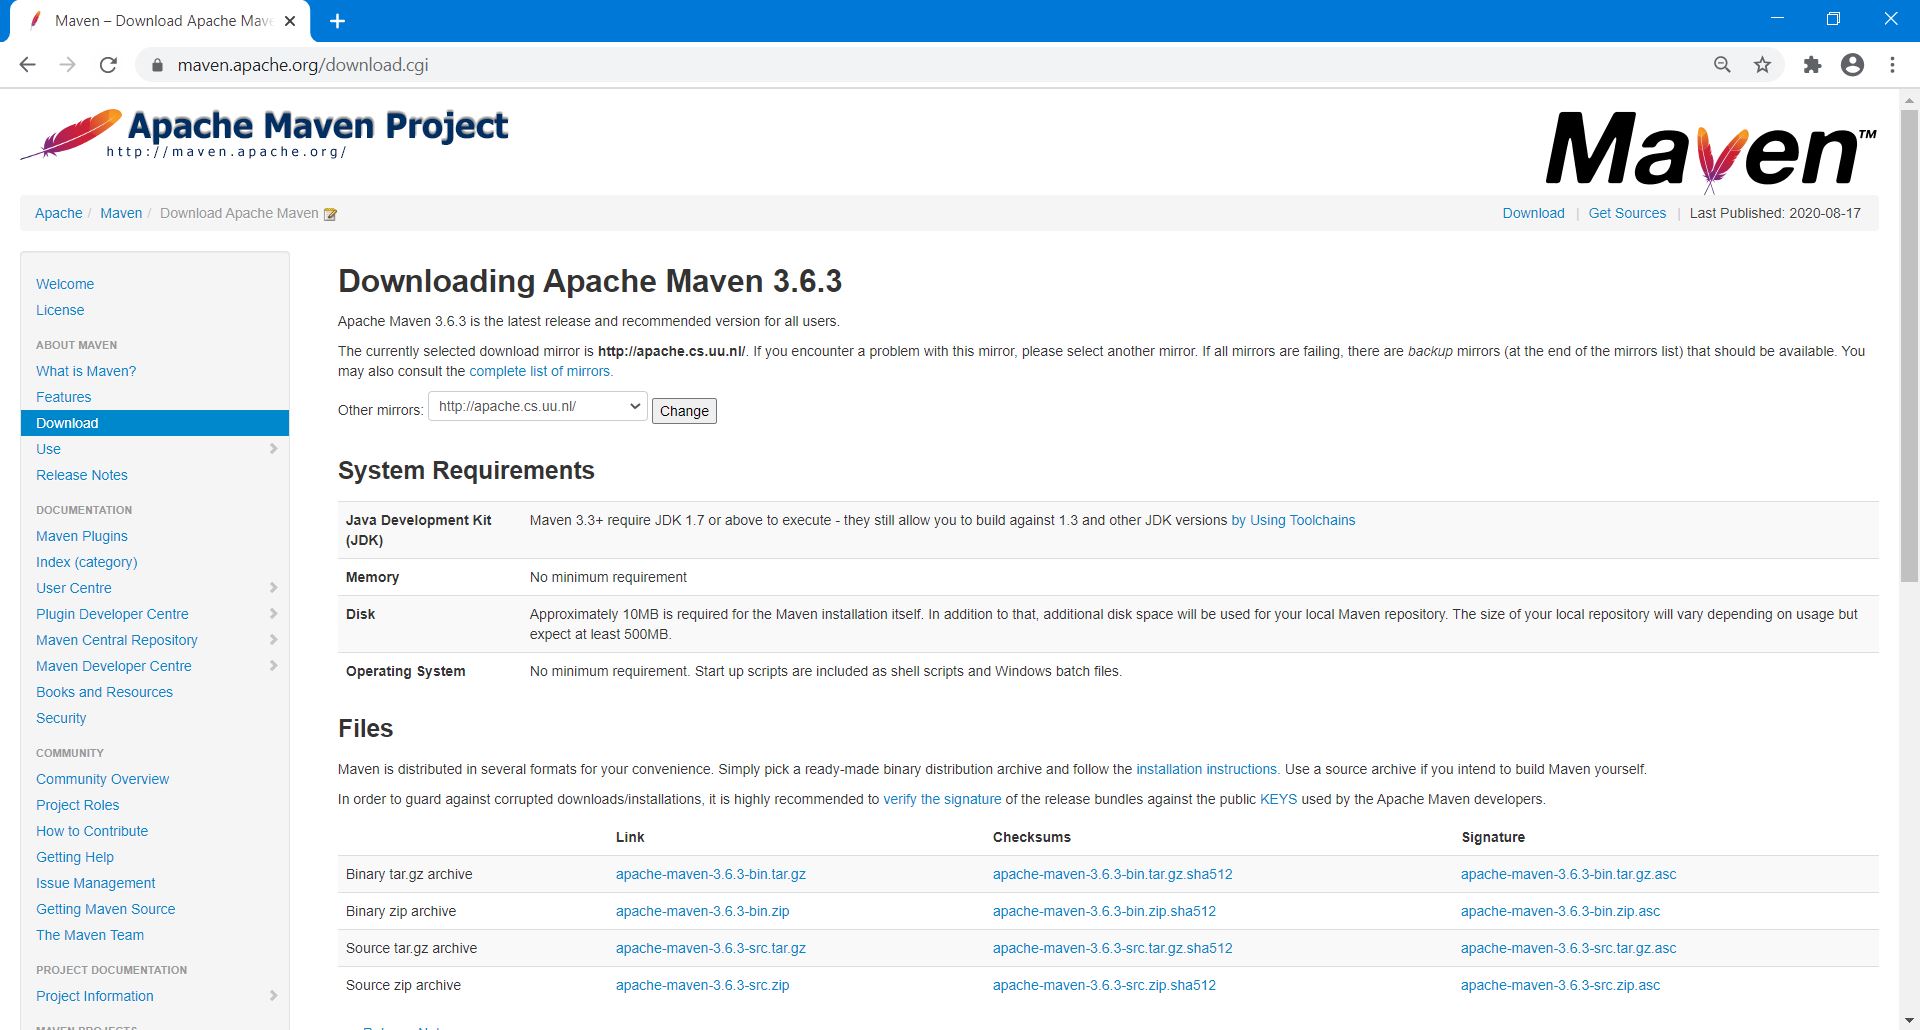The image size is (1920, 1030).
Task: Click the scrollbar down arrow
Action: [1909, 1020]
